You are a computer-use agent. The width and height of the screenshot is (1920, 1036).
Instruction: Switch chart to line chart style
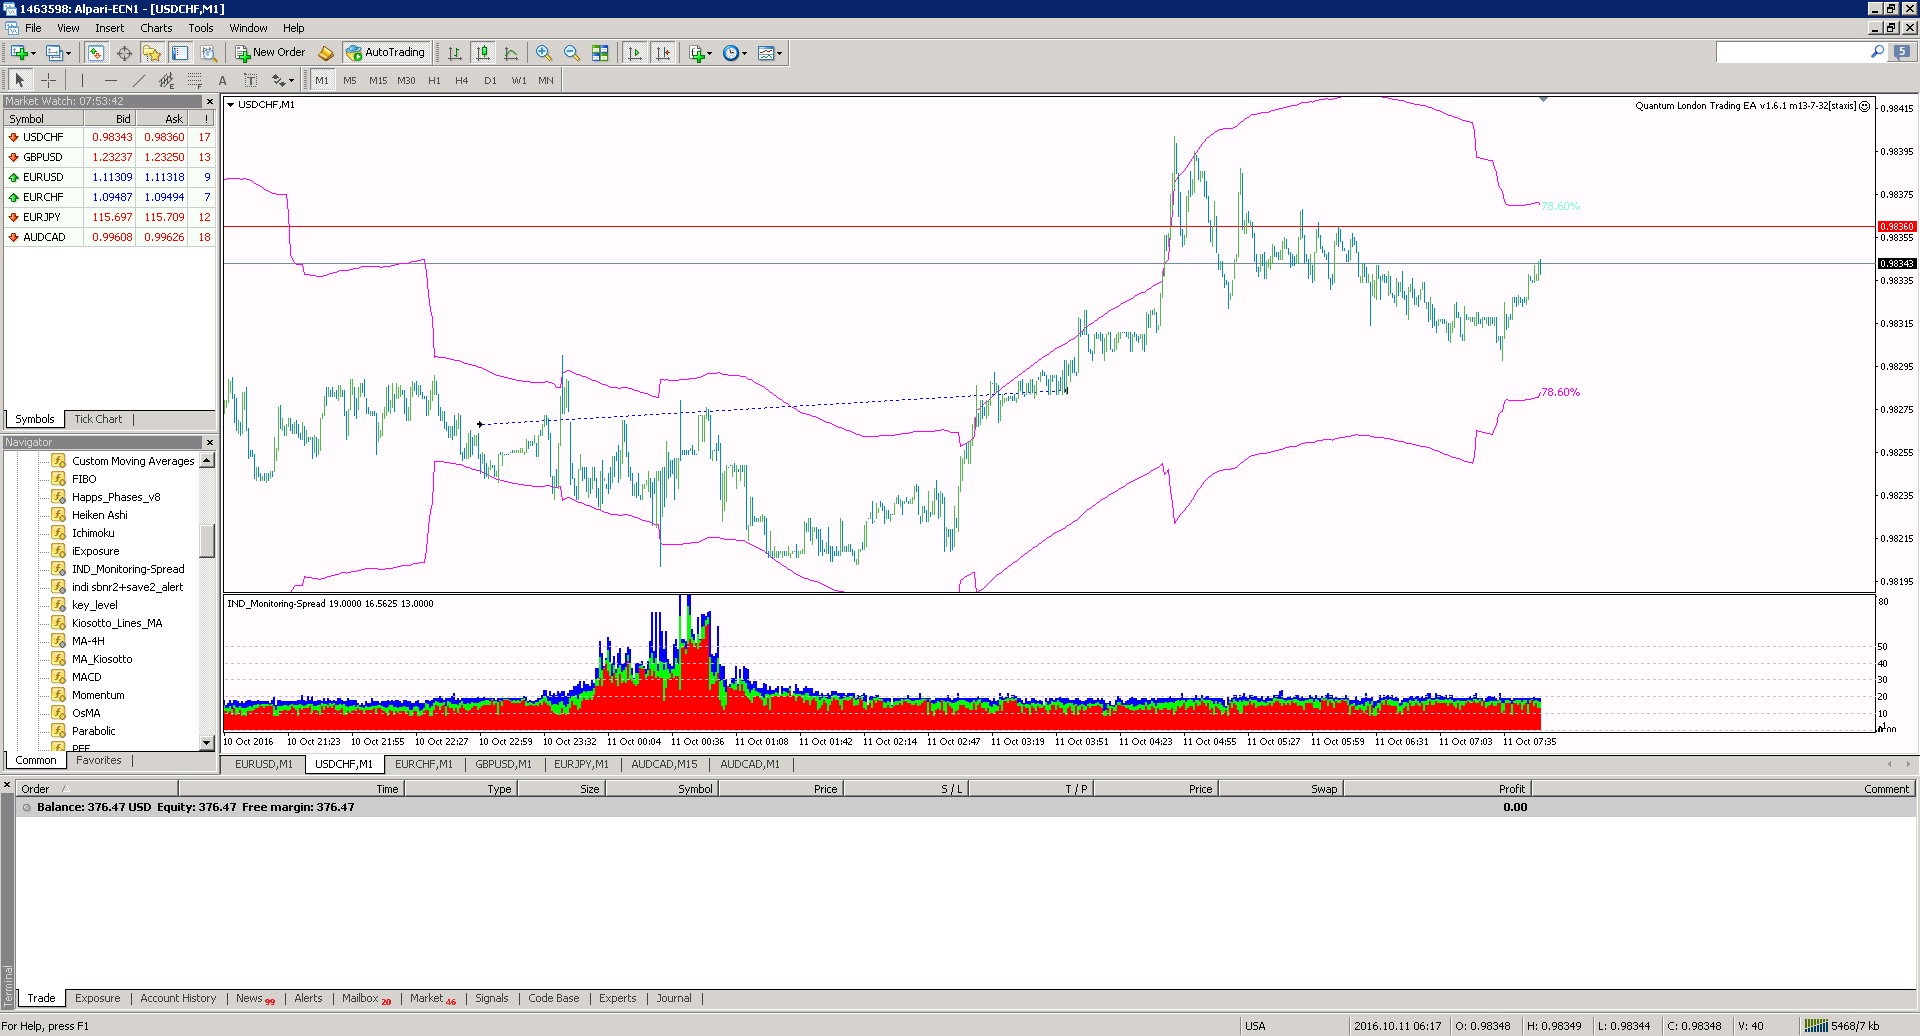511,53
